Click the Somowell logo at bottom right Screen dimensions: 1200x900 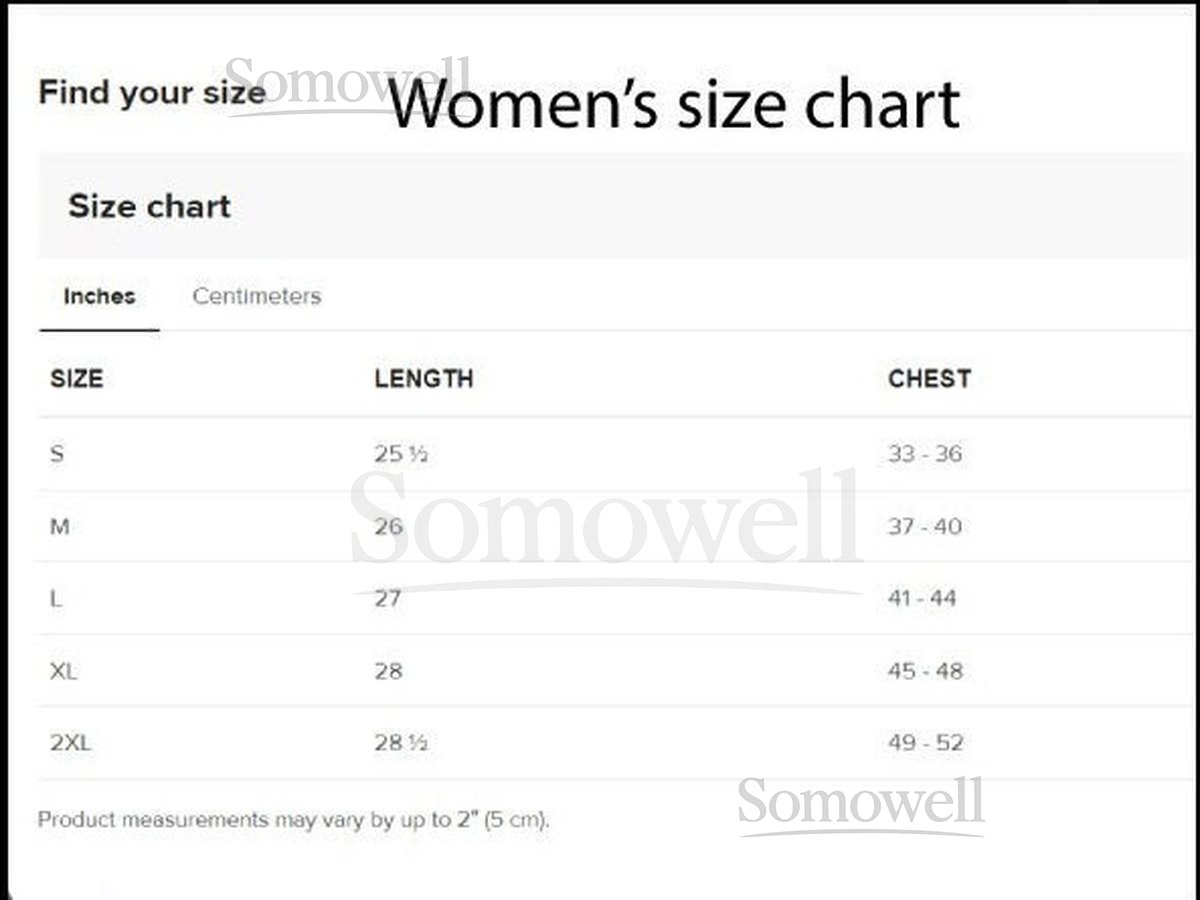tap(861, 804)
